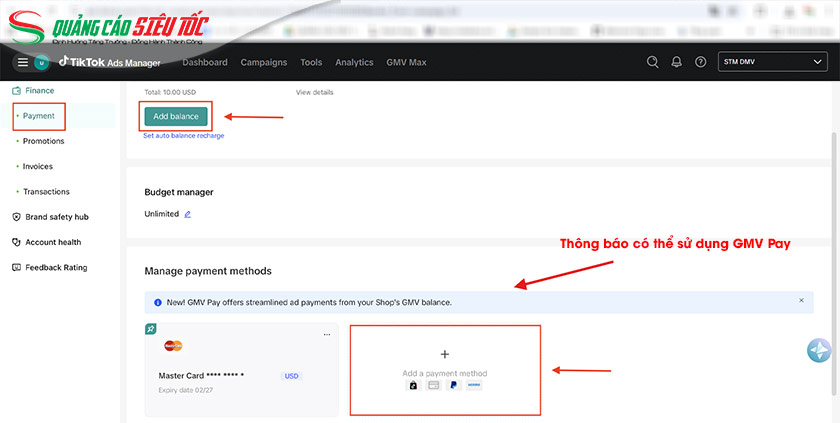Click the floating AI assistant star icon
Viewport: 840px width, 423px height.
click(x=819, y=351)
